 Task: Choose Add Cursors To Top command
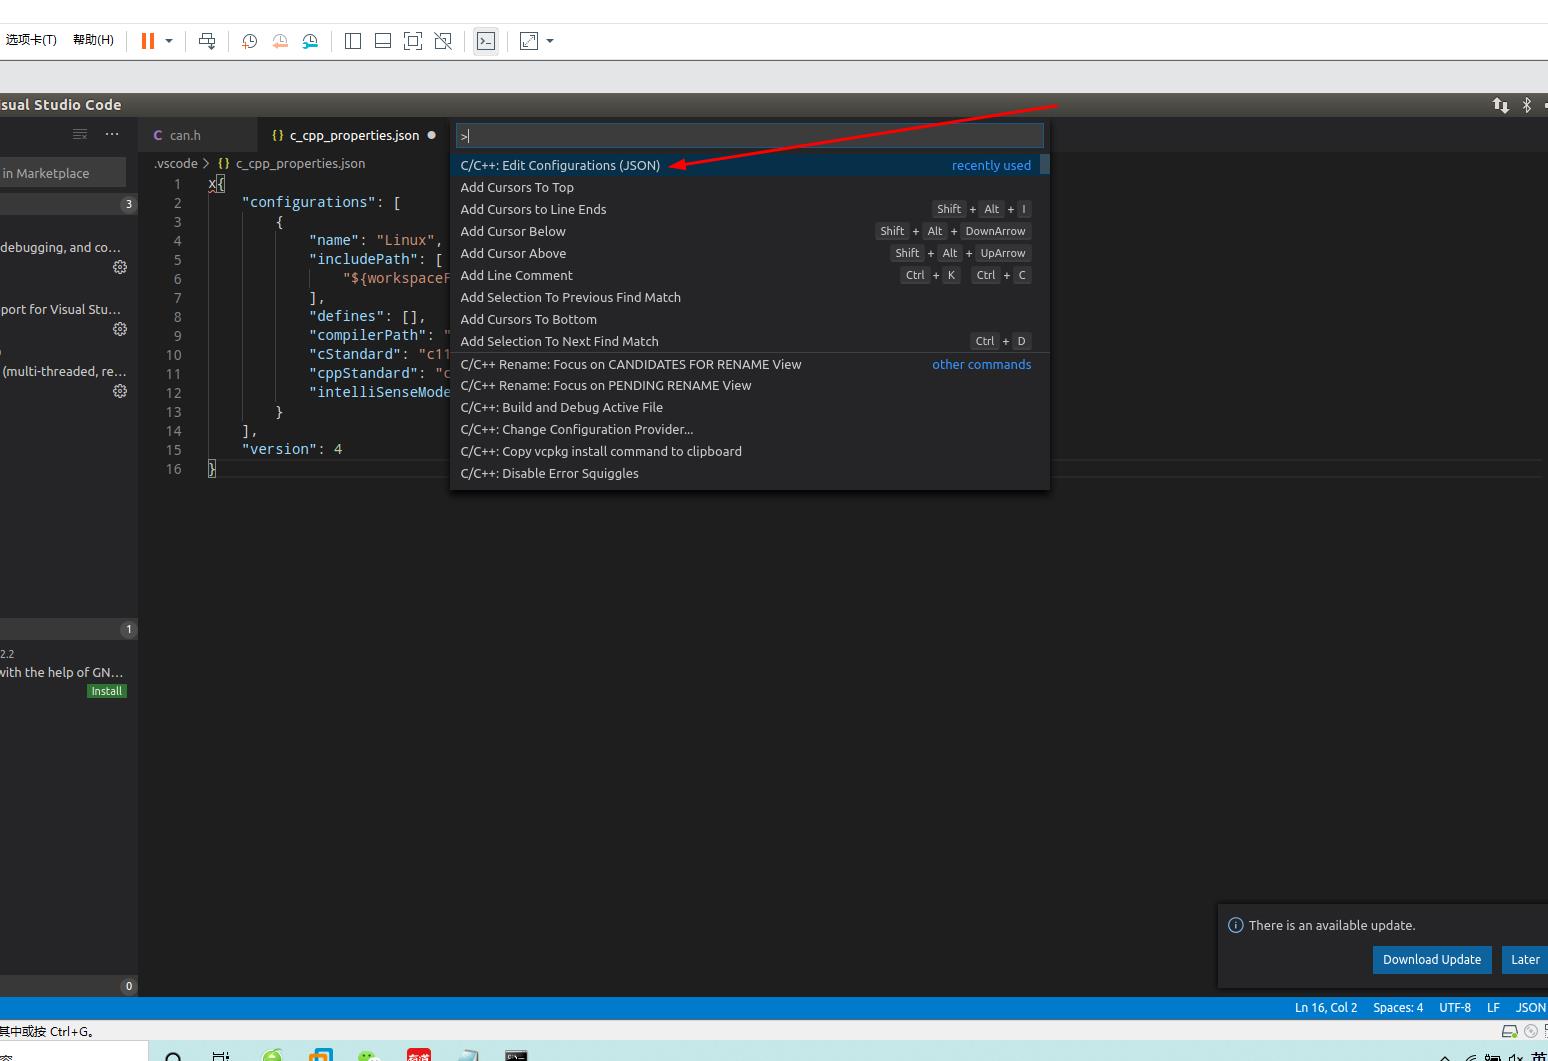745,187
